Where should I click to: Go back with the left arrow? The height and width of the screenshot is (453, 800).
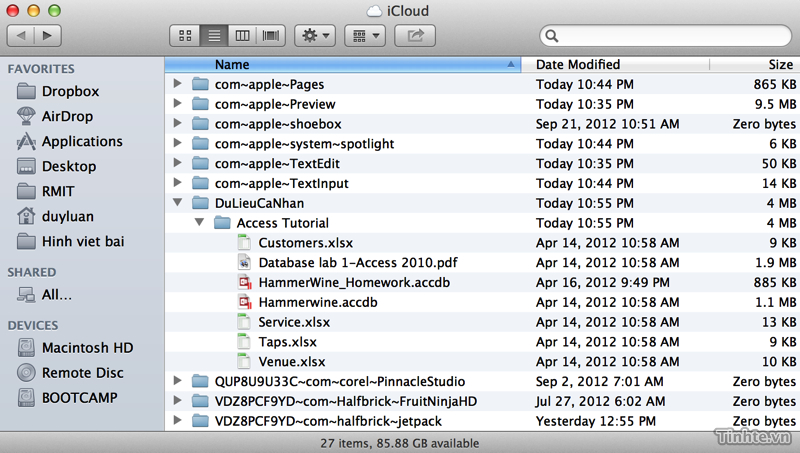click(20, 36)
